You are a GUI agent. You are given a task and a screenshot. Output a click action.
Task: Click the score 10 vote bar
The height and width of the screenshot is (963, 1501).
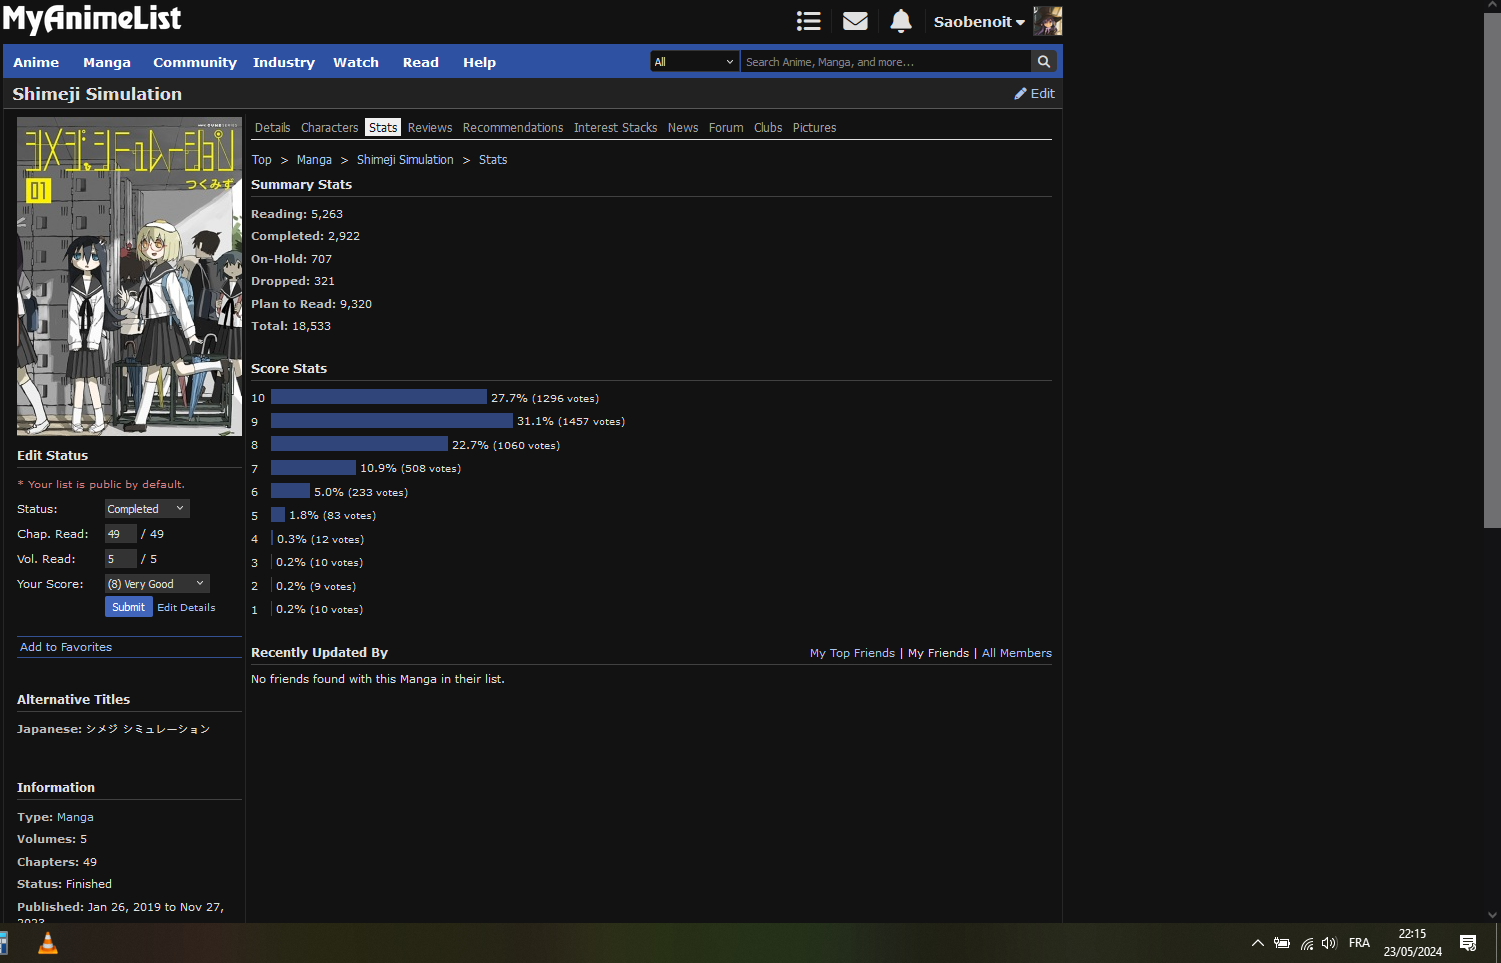379,397
